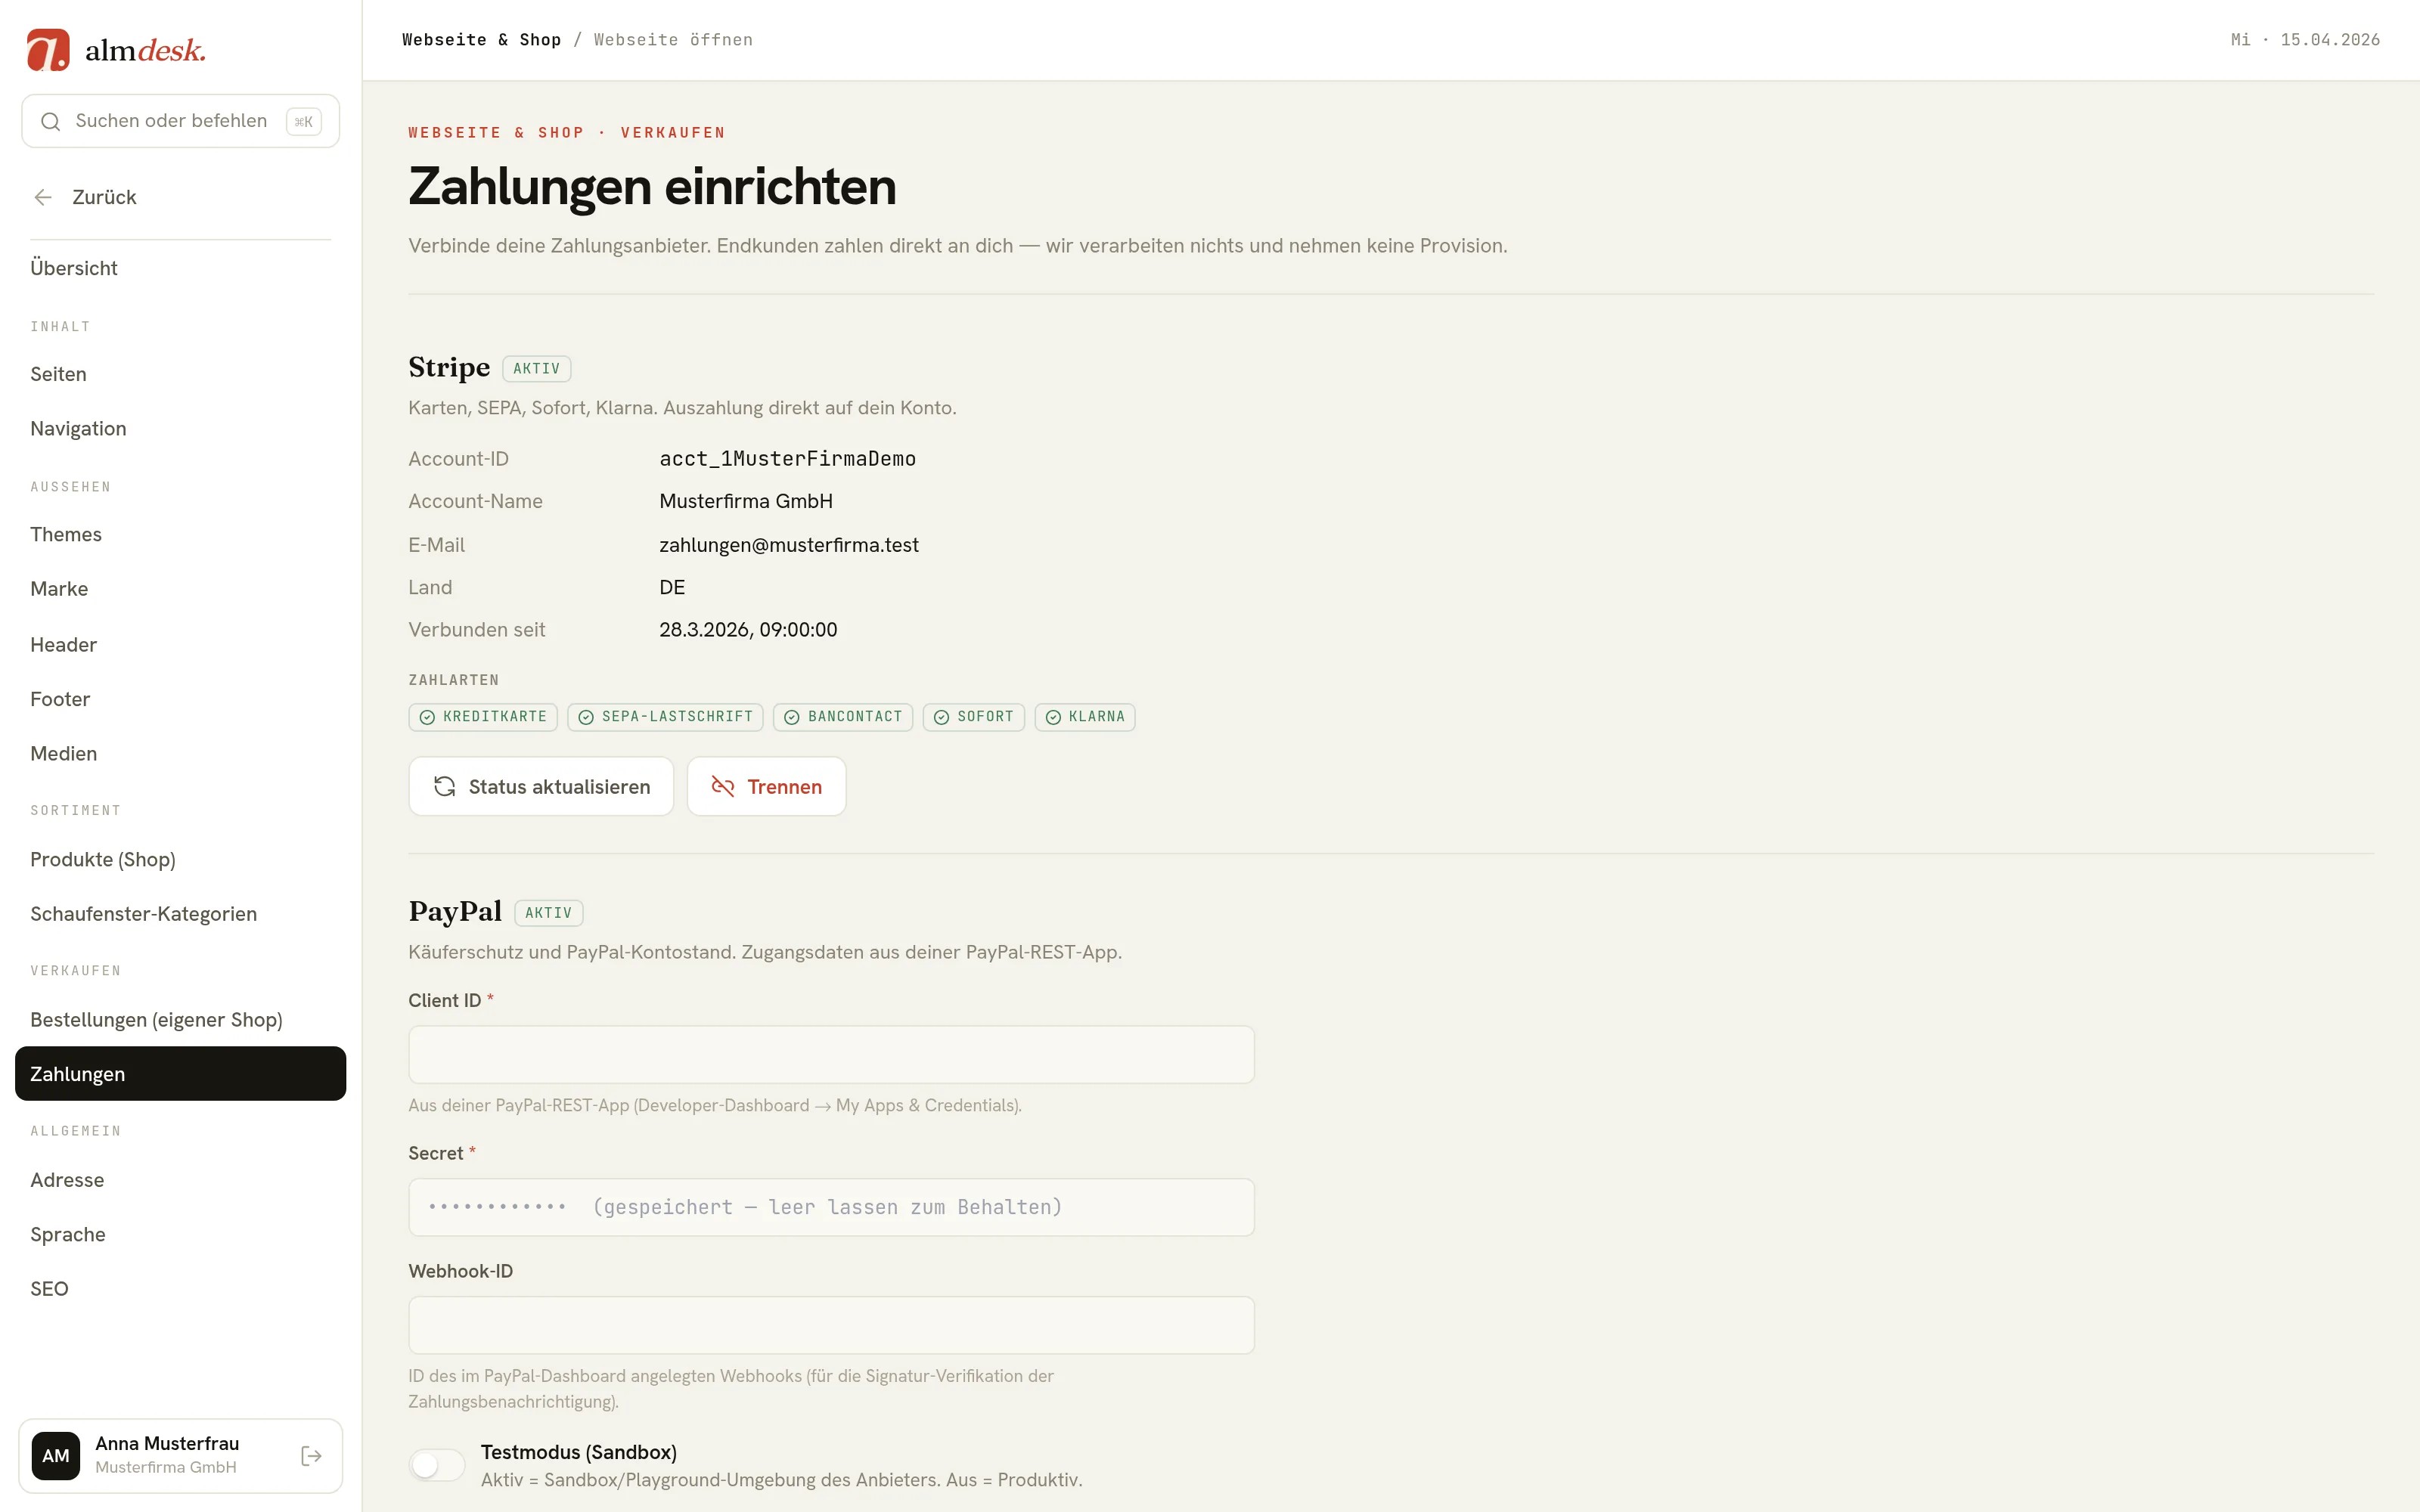Toggle the Testmodus (Sandbox) switch

click(x=437, y=1465)
